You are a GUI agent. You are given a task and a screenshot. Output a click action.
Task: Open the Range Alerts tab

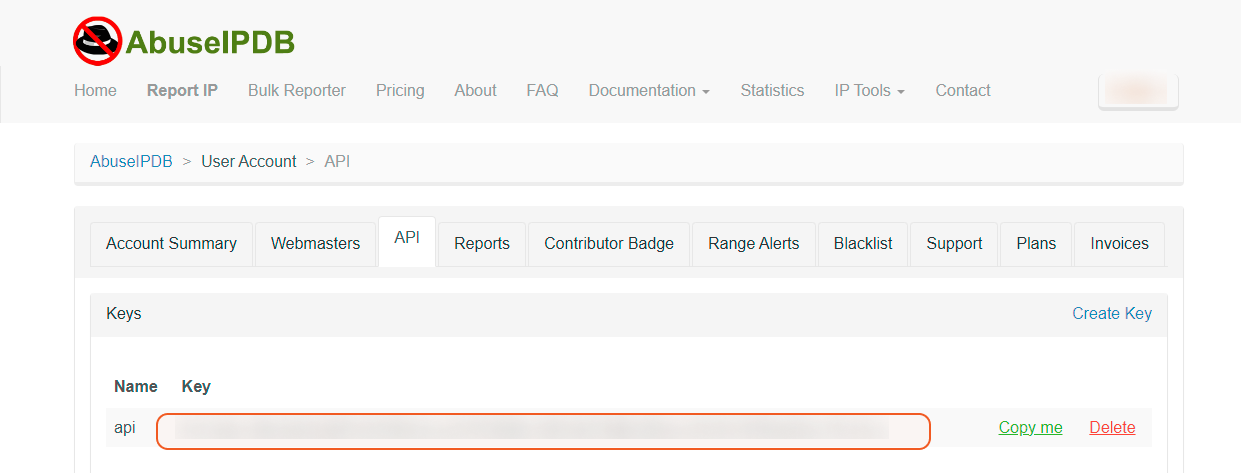pos(753,244)
